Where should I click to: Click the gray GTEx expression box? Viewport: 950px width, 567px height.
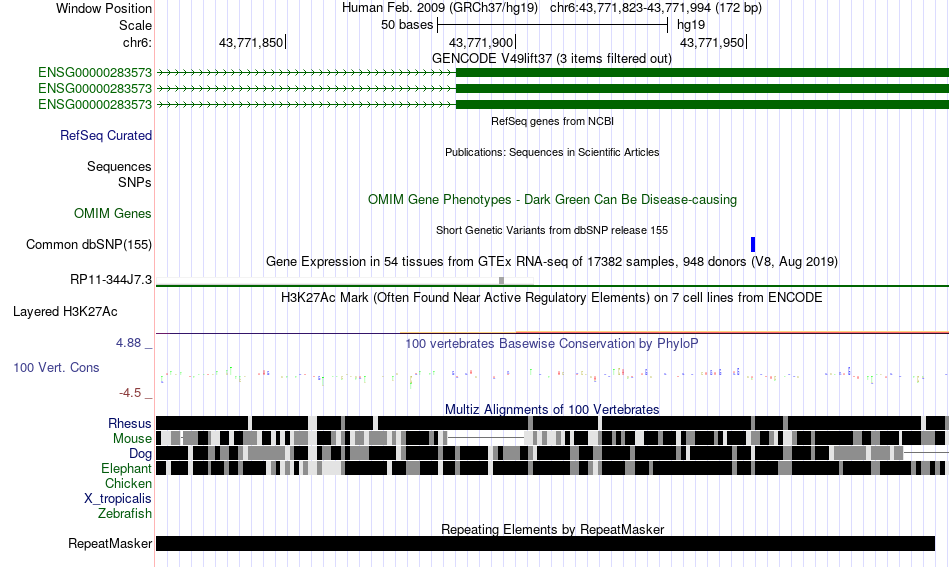click(501, 280)
